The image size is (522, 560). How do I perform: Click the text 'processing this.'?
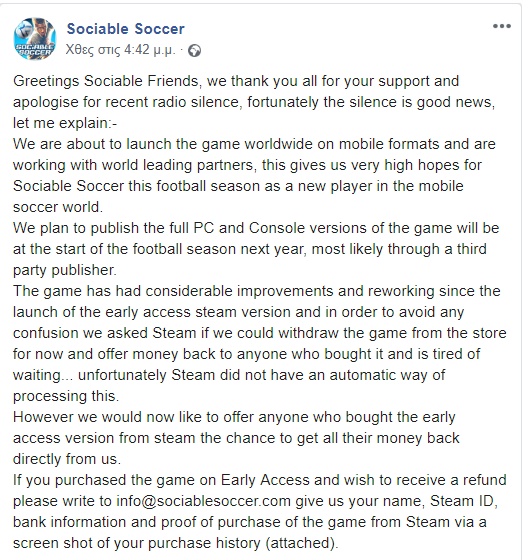pos(66,396)
